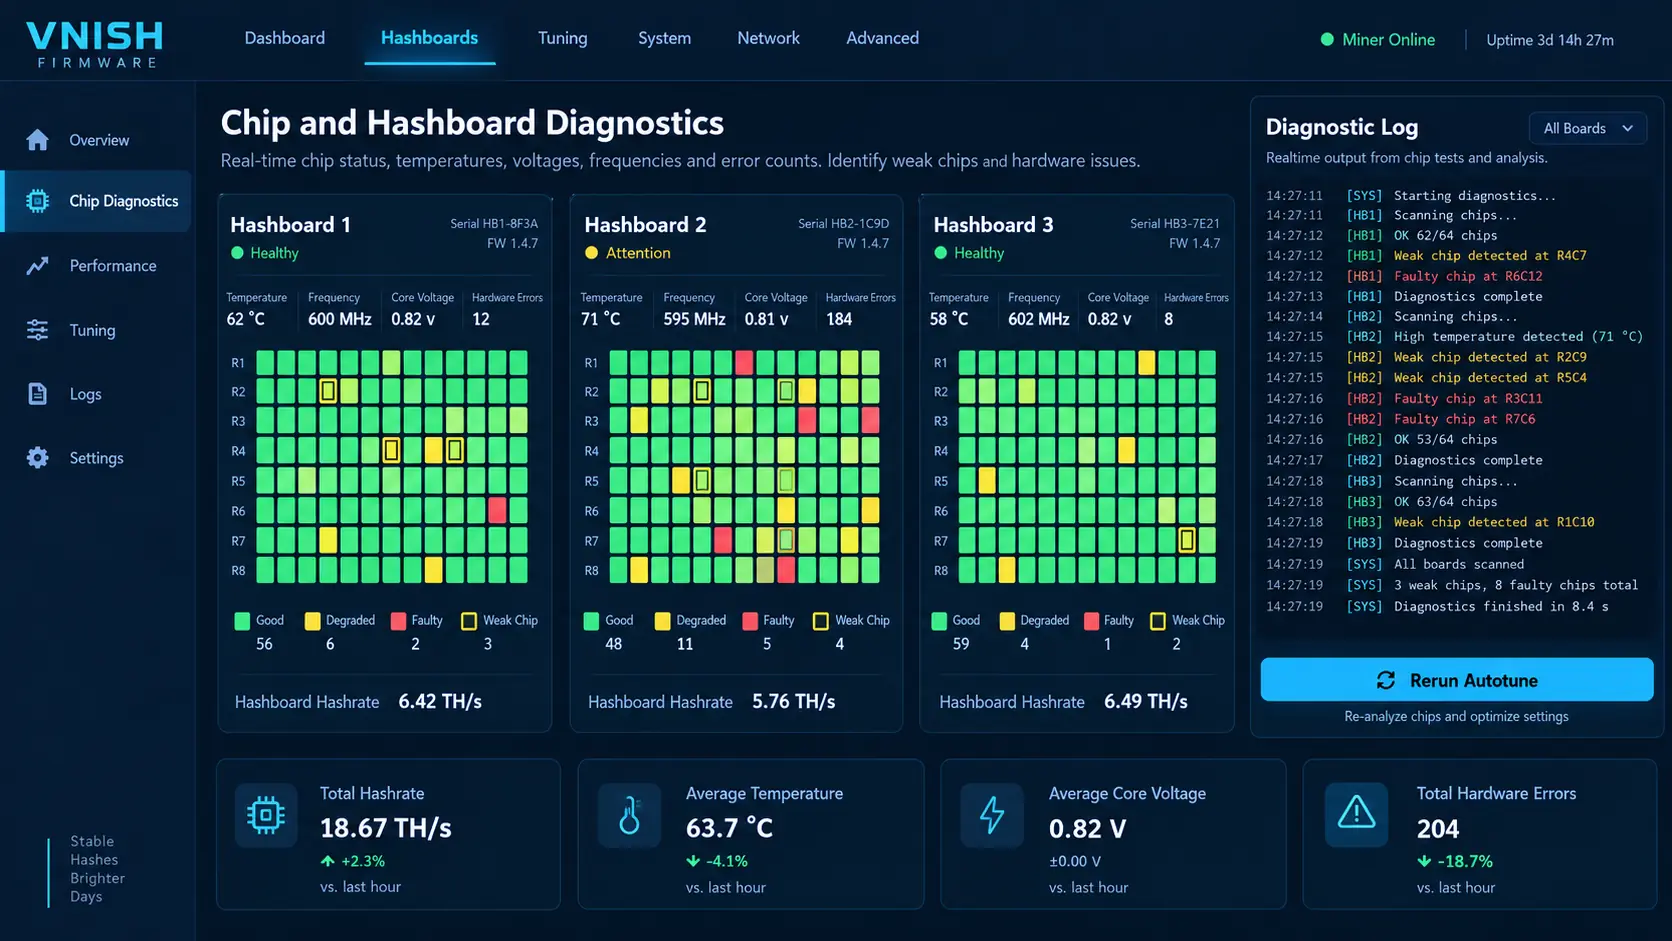Click Hashboard 3 Degraded legend swatch
The width and height of the screenshot is (1672, 941).
pos(1007,621)
